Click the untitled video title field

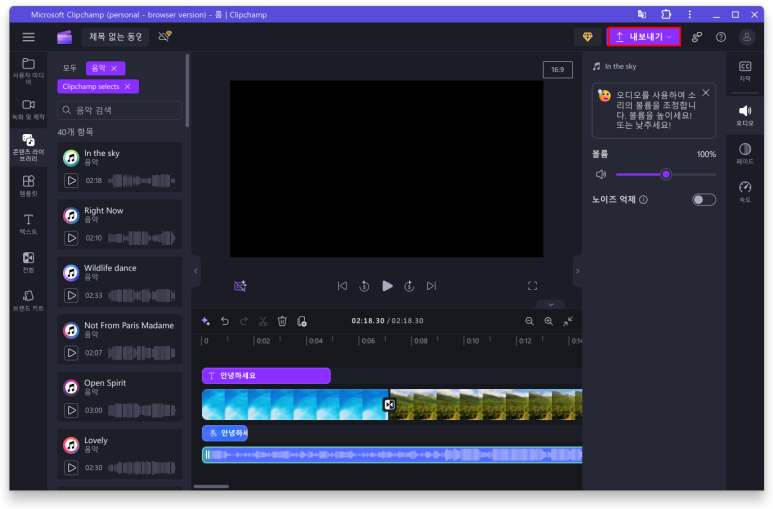click(115, 37)
